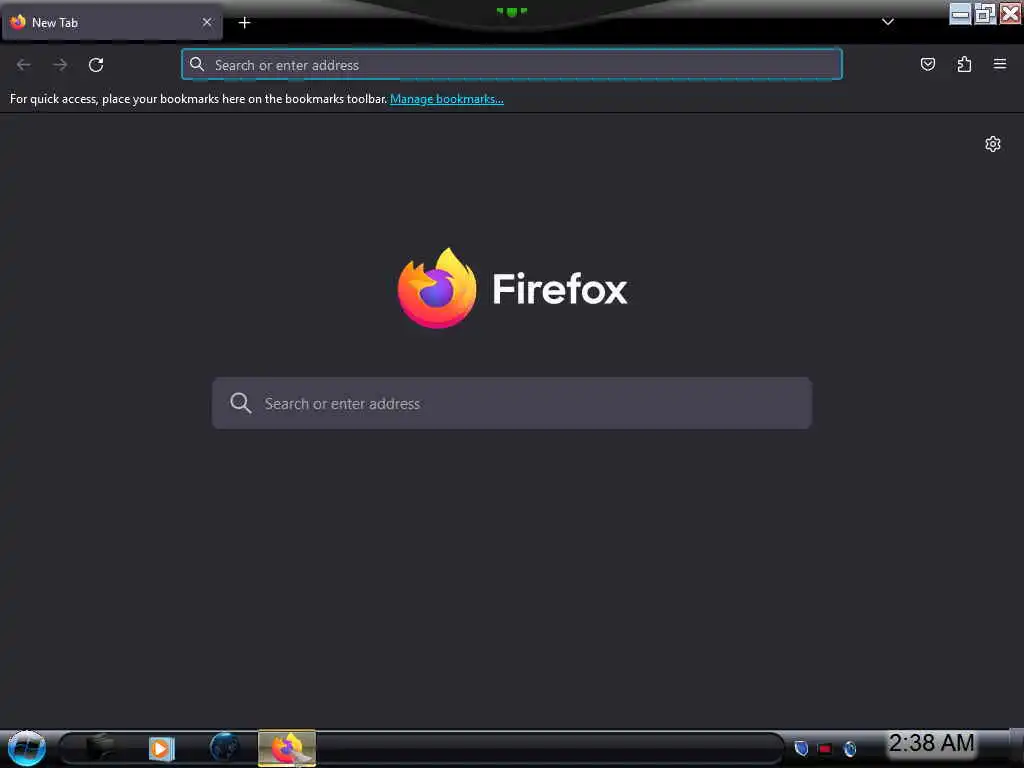
Task: Open the shield tray icon
Action: (x=801, y=748)
